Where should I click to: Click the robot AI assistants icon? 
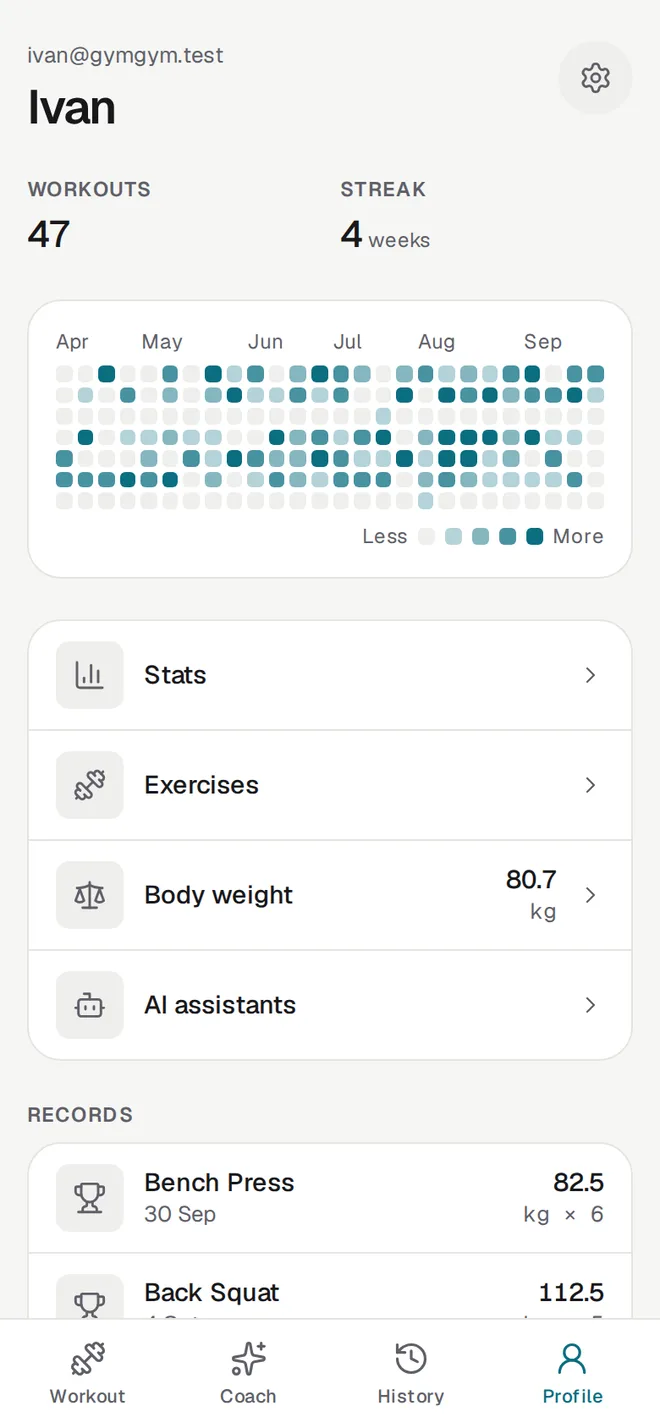(x=90, y=1005)
